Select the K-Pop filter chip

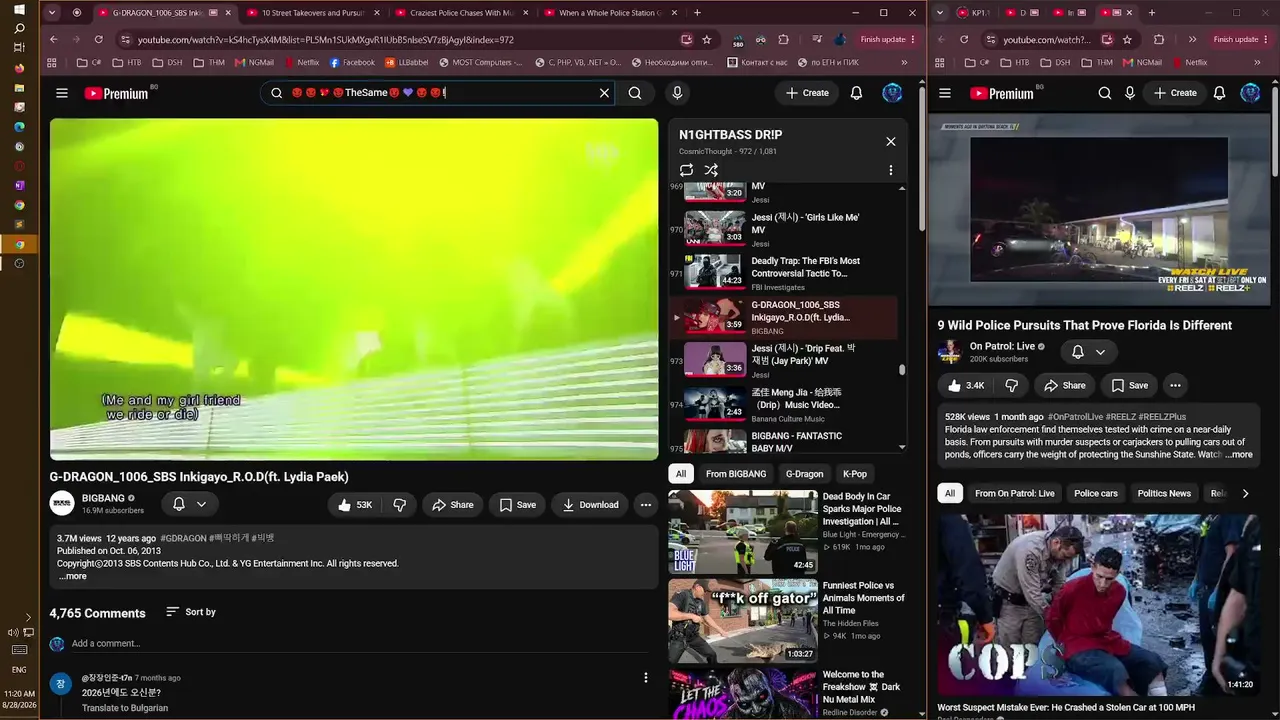[x=855, y=474]
